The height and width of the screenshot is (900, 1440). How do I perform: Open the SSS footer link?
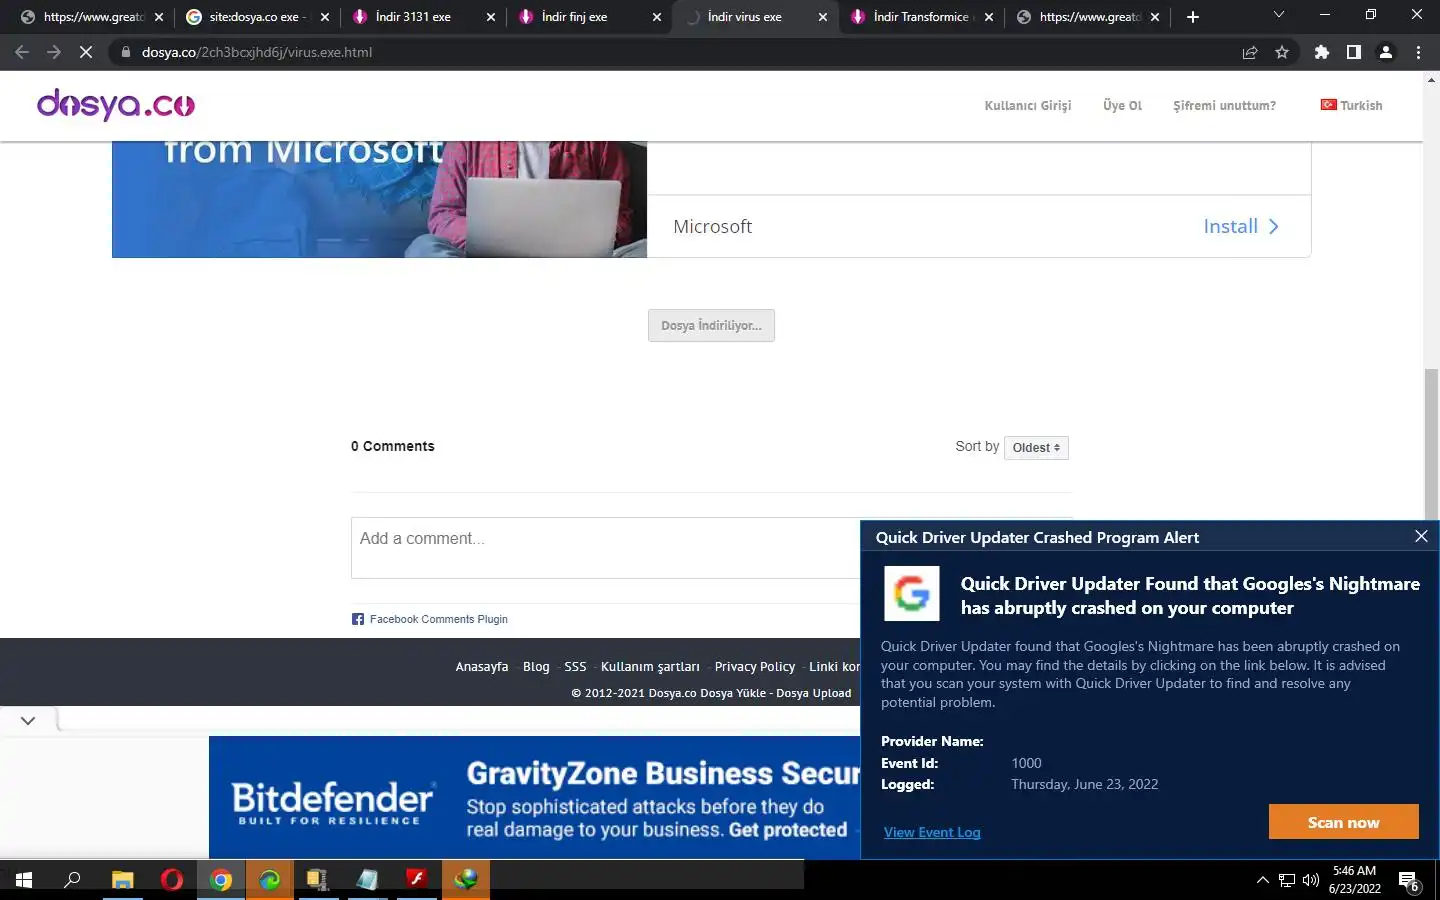click(575, 666)
